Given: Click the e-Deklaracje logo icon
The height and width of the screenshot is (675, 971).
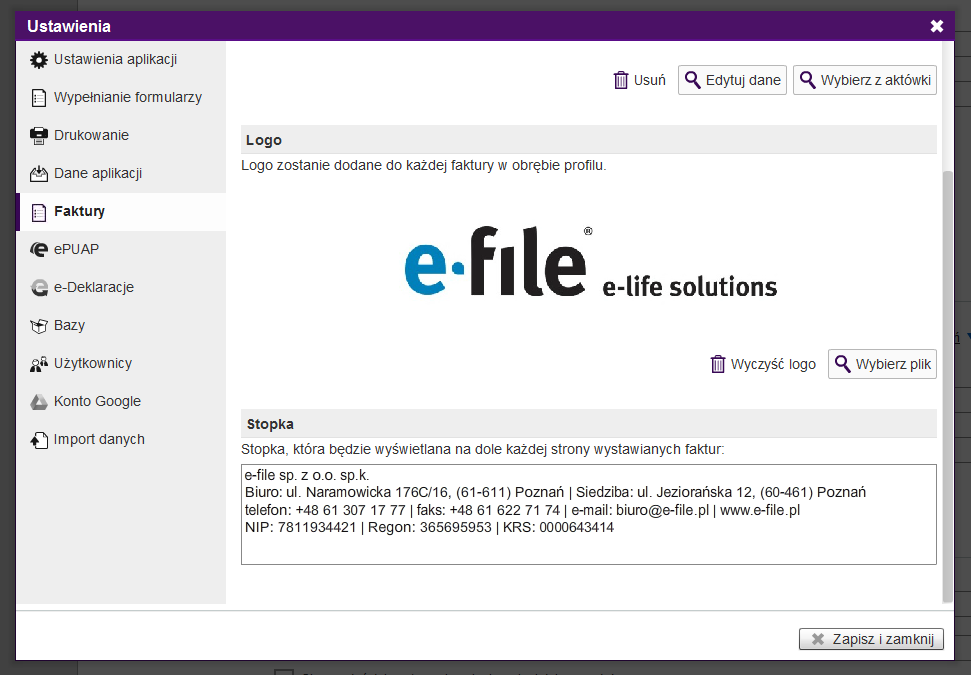Looking at the screenshot, I should (38, 288).
